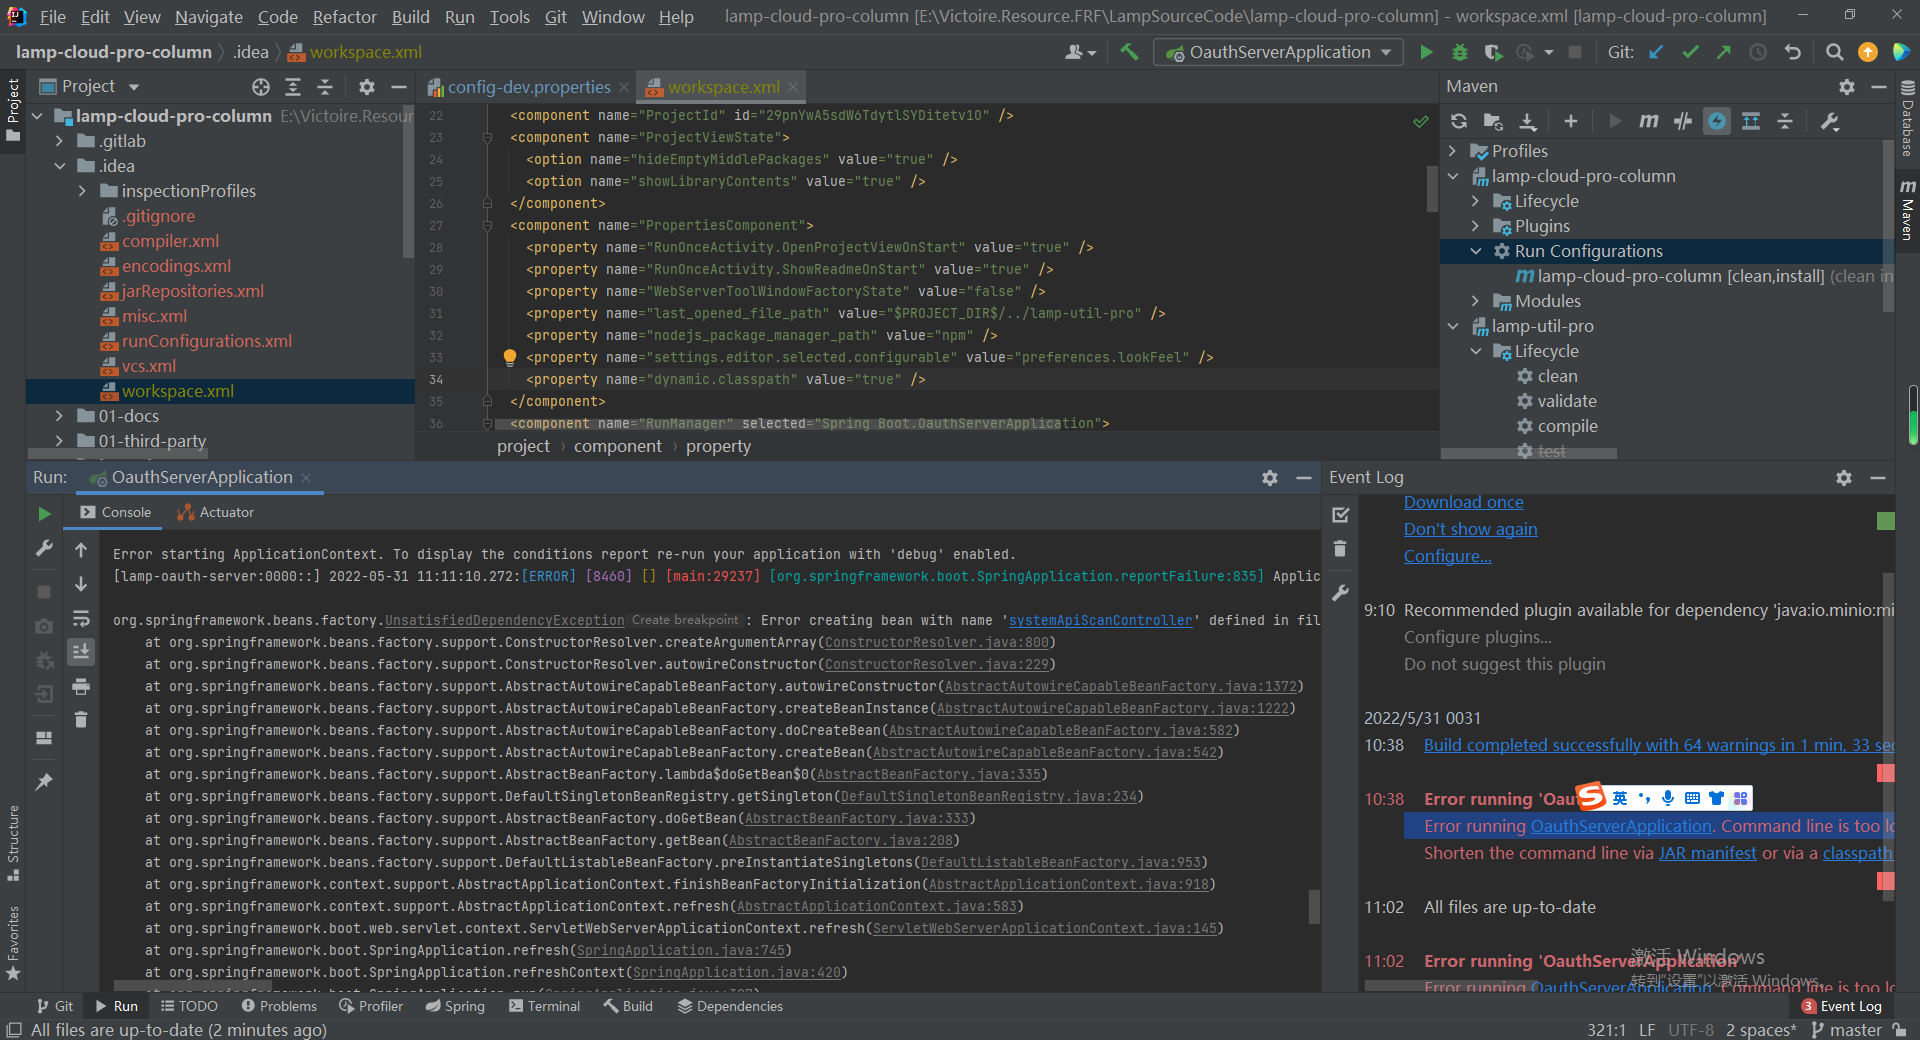Toggle soft-wrap in the Run console
Screen dimensions: 1920x1040
81,618
